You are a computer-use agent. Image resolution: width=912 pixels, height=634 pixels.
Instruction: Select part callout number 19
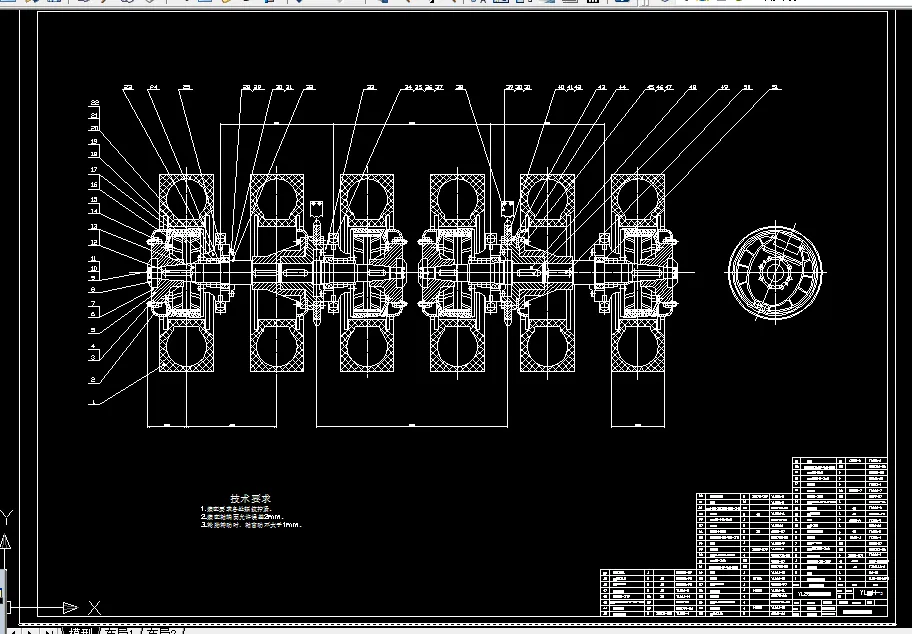coord(94,141)
